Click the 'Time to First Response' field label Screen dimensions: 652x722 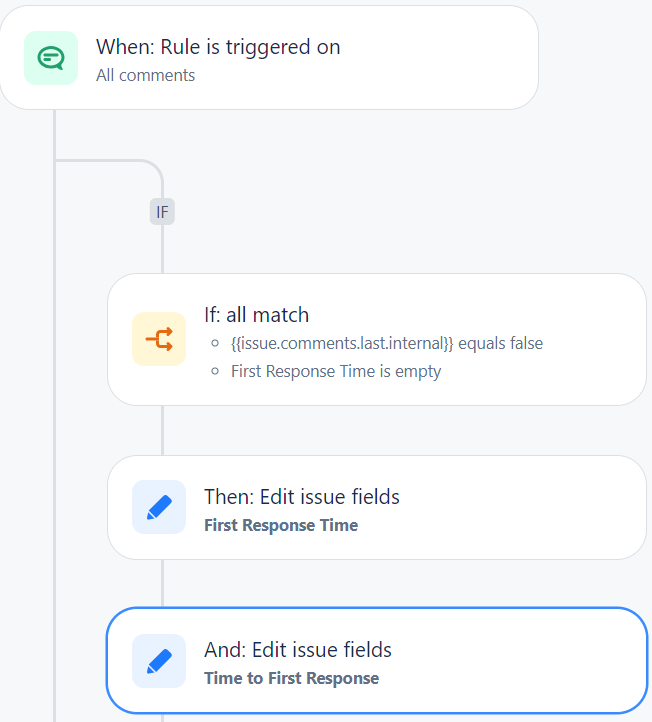pyautogui.click(x=291, y=678)
